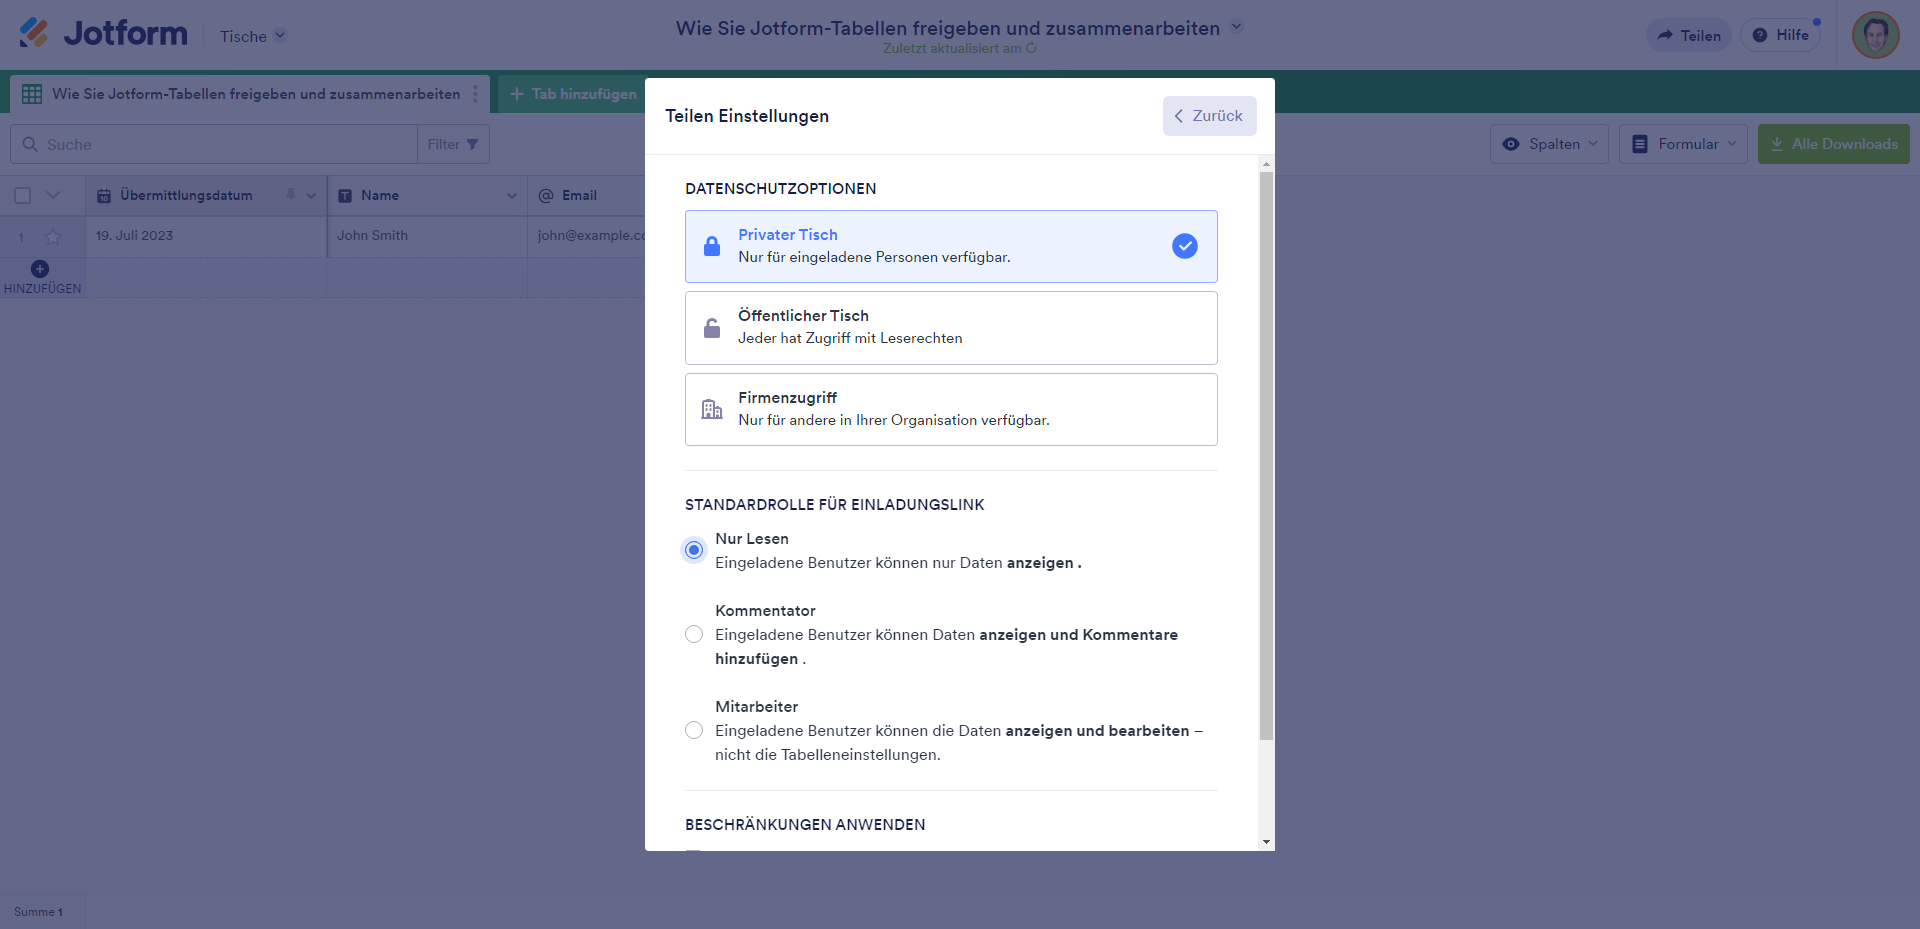Click the pin icon in Übermittlungsdatum column
1920x929 pixels.
coord(291,195)
